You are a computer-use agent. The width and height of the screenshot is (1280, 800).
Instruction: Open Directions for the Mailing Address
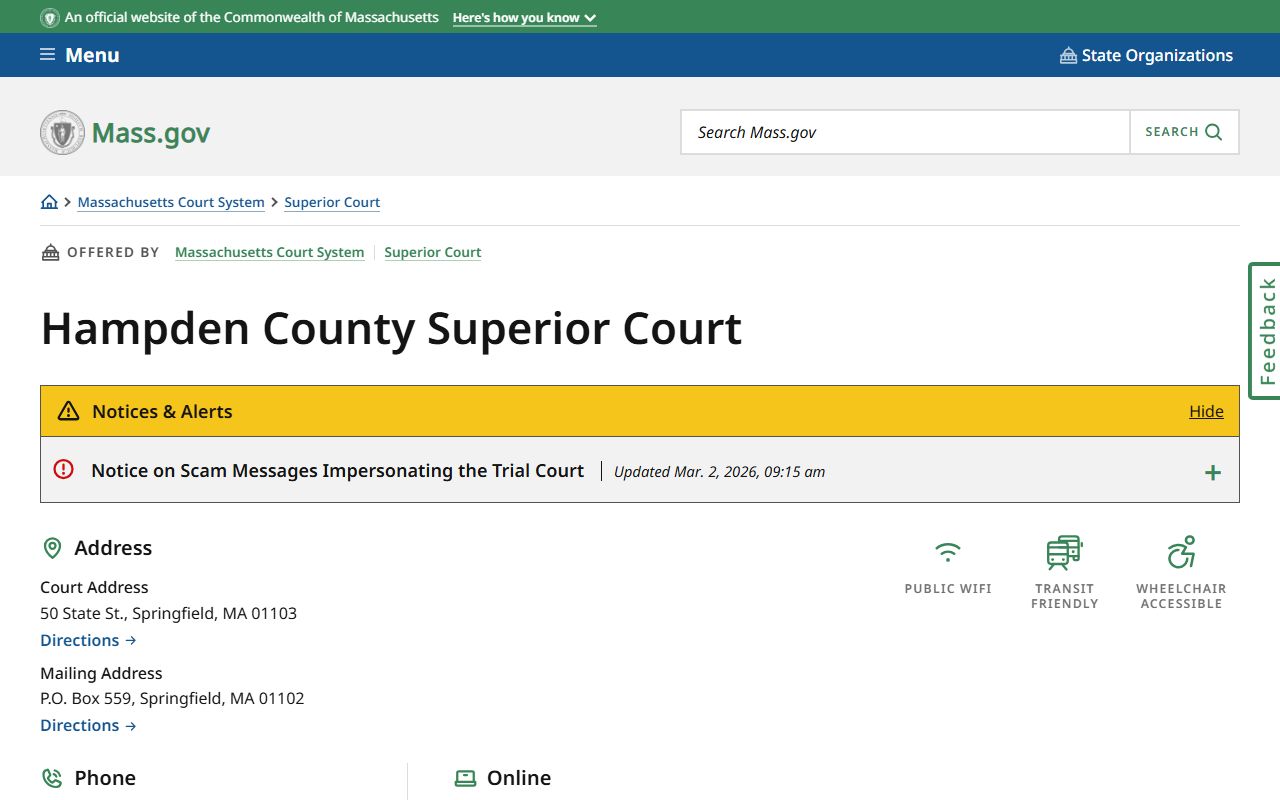88,725
